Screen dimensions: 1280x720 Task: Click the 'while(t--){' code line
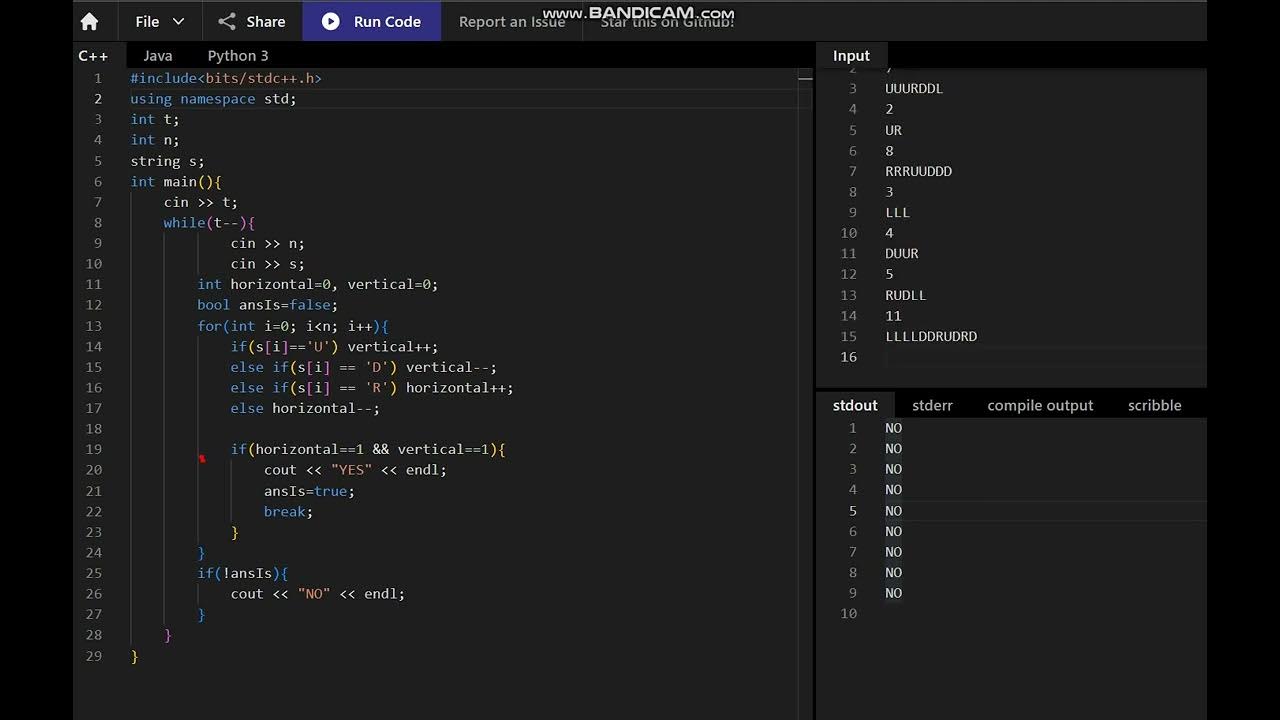(209, 223)
